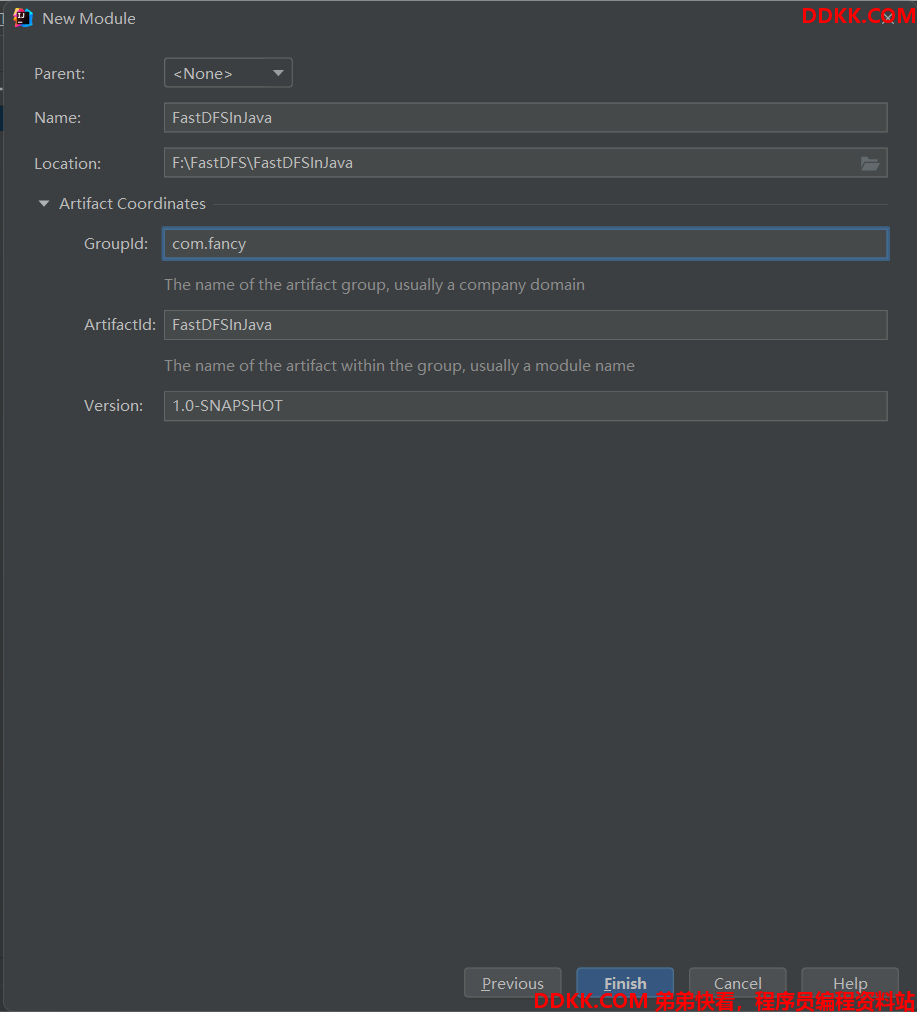This screenshot has width=917, height=1012.
Task: Close the New Module window
Action: (888, 19)
